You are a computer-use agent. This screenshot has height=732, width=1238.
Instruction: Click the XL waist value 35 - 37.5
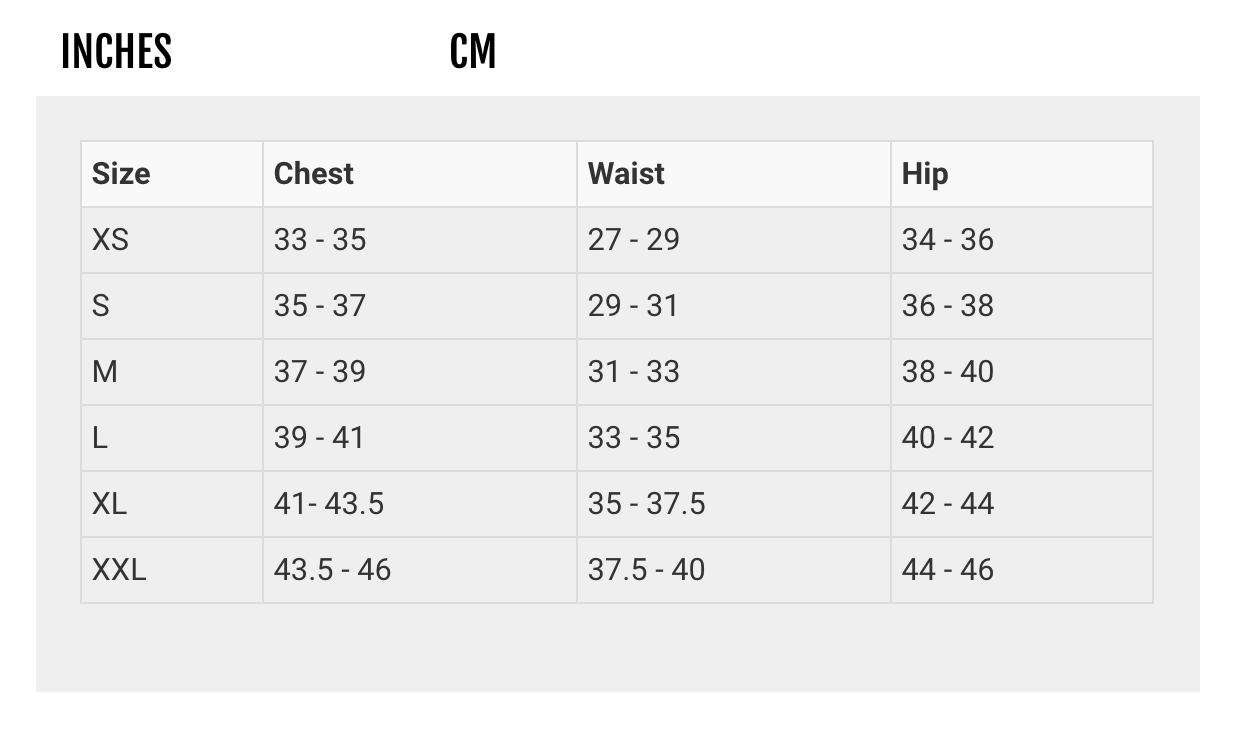point(646,504)
